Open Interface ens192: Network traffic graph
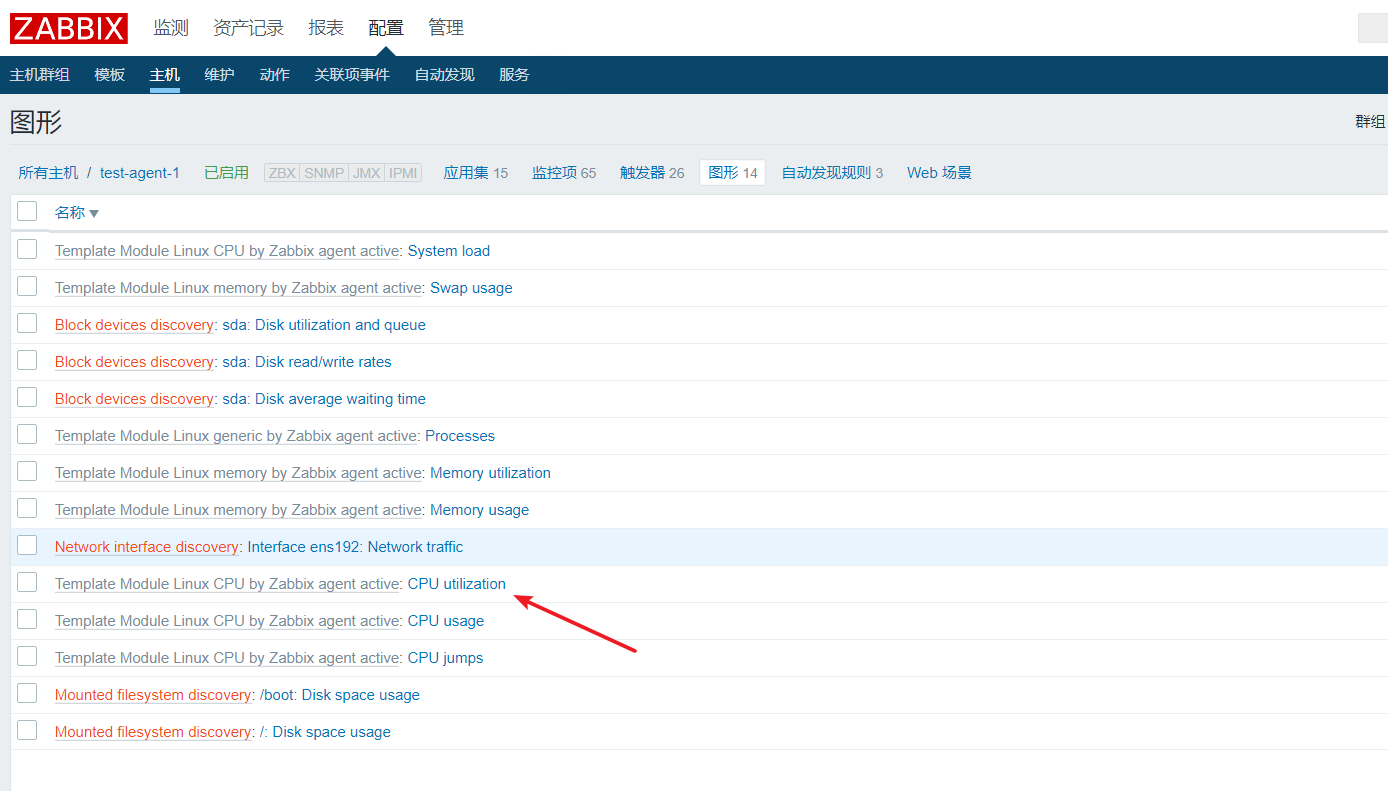The height and width of the screenshot is (791, 1388). pyautogui.click(x=355, y=547)
